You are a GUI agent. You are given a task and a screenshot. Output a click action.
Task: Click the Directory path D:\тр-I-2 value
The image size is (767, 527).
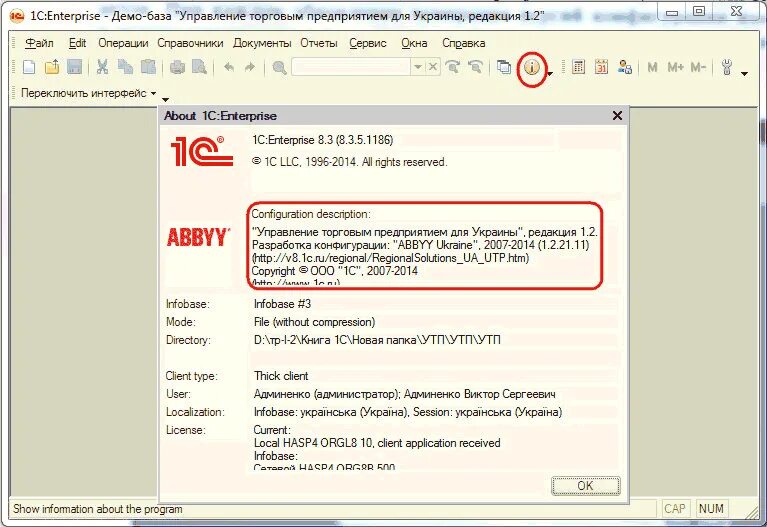click(377, 340)
